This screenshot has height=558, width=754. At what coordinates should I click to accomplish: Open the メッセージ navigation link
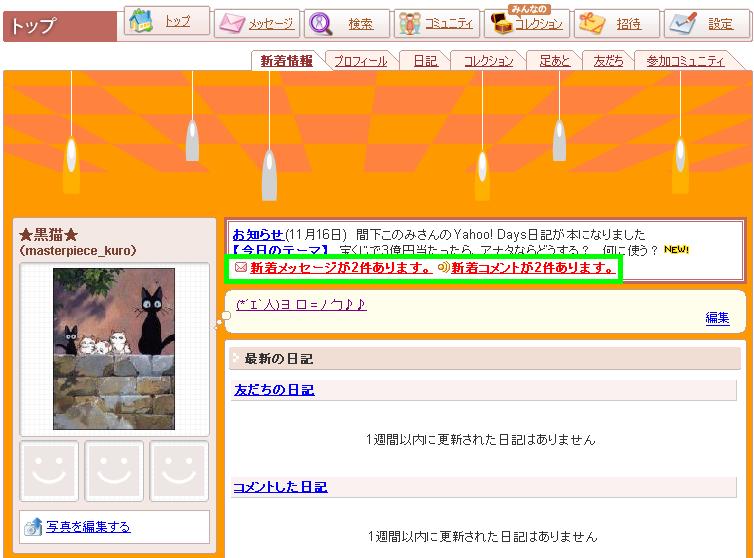pyautogui.click(x=271, y=24)
